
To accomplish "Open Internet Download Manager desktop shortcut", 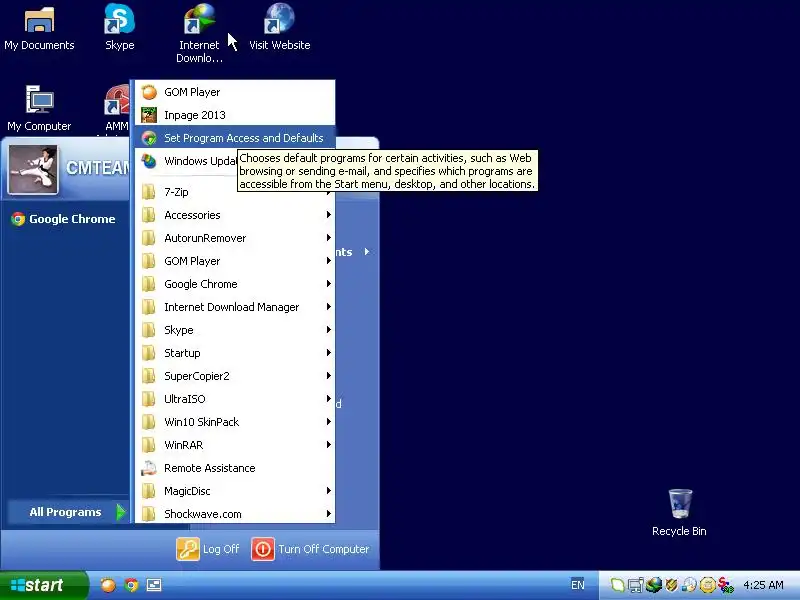I will click(199, 34).
